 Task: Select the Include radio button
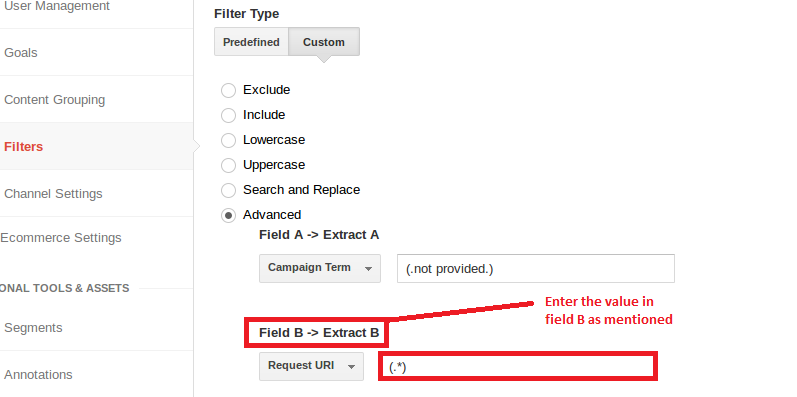[228, 115]
